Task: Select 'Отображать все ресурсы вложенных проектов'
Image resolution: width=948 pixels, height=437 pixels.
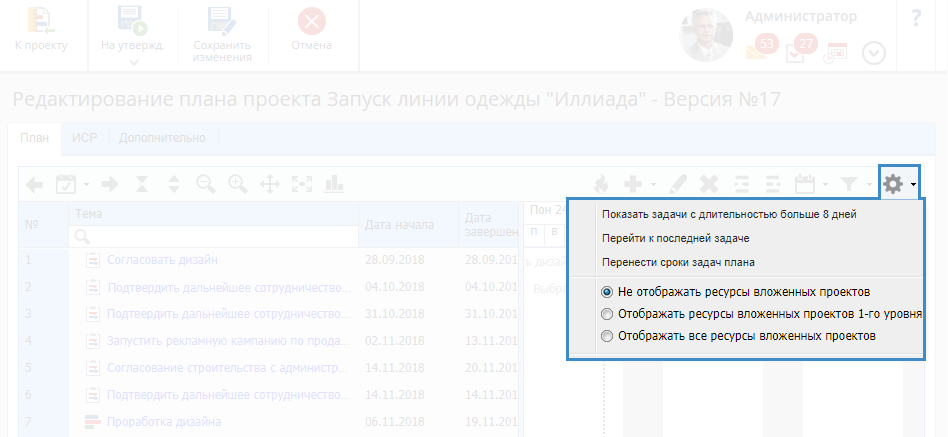Action: 606,336
